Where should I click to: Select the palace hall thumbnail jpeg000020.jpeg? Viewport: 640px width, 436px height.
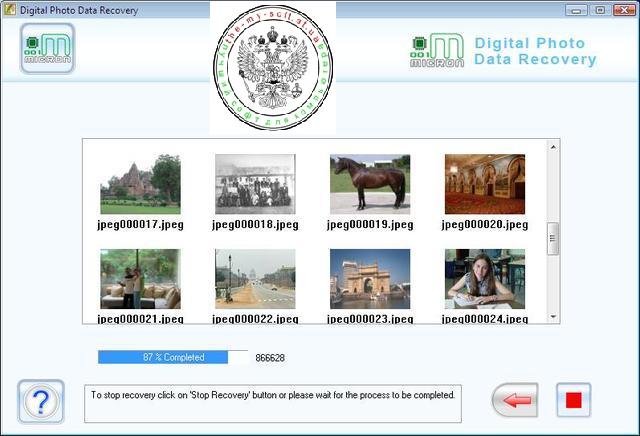click(484, 184)
